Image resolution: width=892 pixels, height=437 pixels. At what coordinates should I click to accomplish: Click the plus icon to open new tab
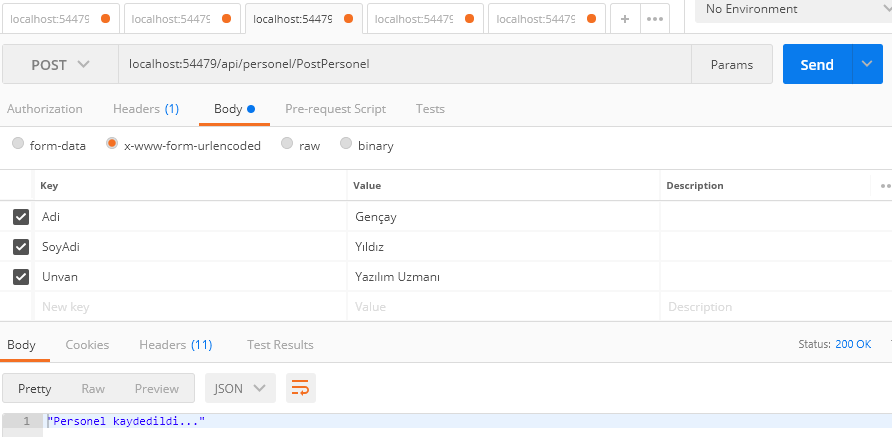[x=624, y=18]
